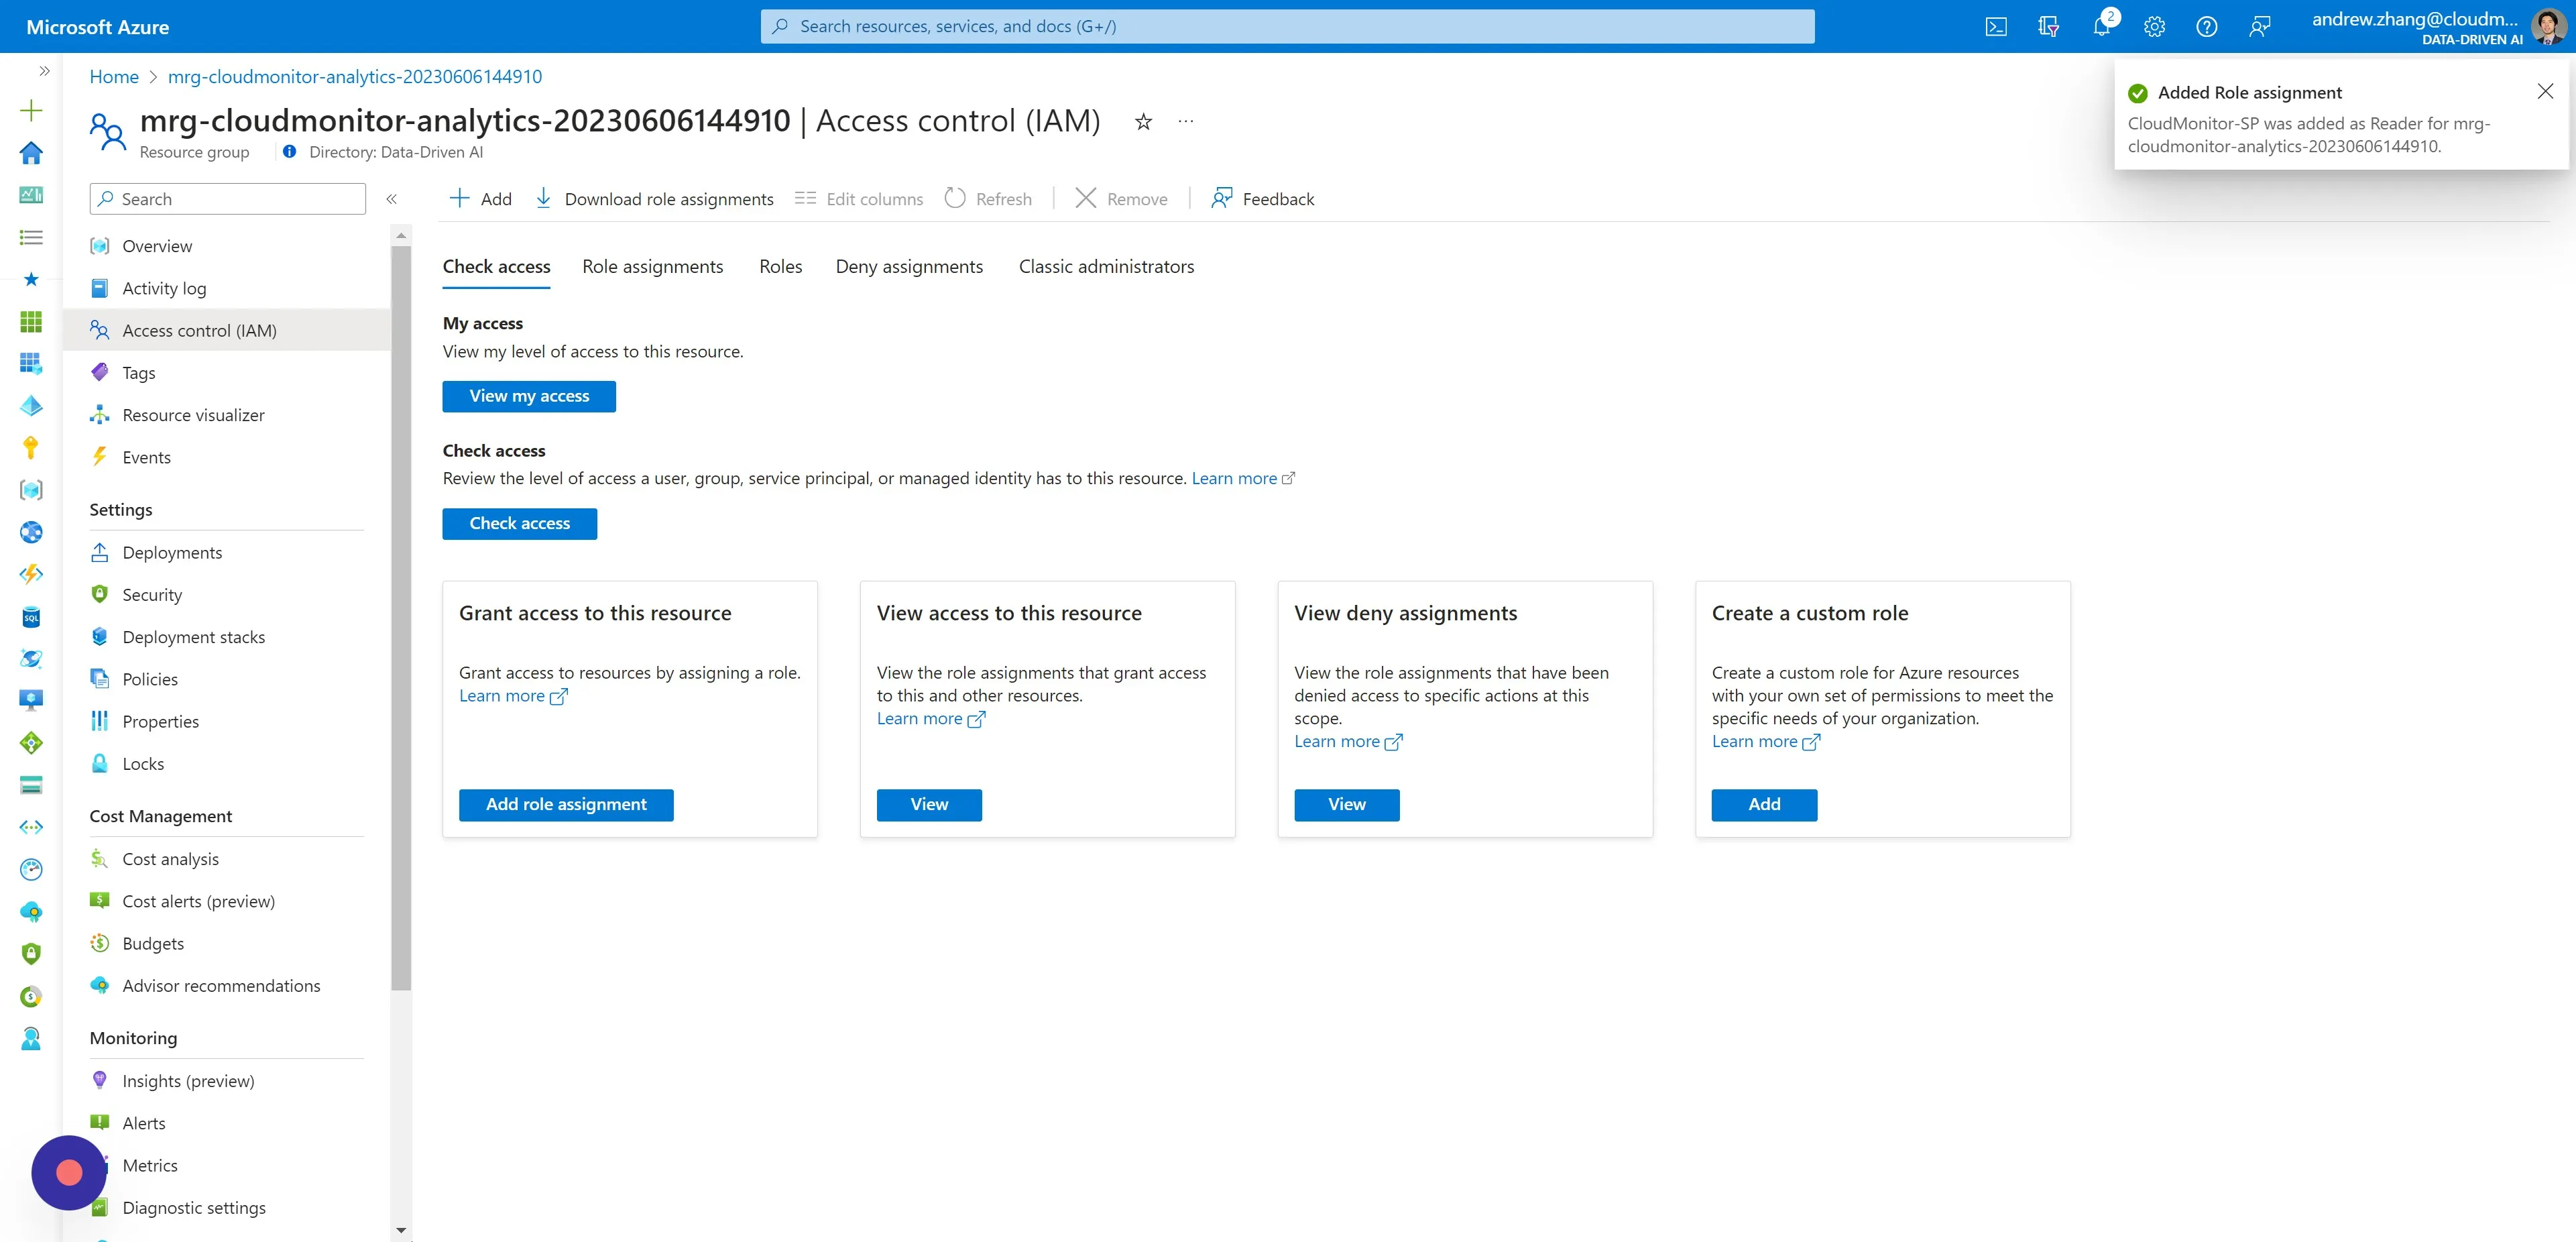Close the Added Role assignment notification
The height and width of the screenshot is (1242, 2576).
(x=2545, y=92)
